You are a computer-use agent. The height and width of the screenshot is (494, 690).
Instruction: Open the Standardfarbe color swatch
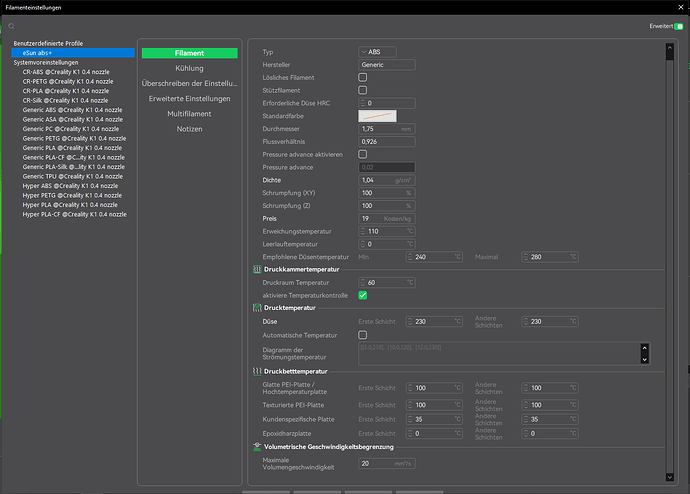click(x=378, y=116)
